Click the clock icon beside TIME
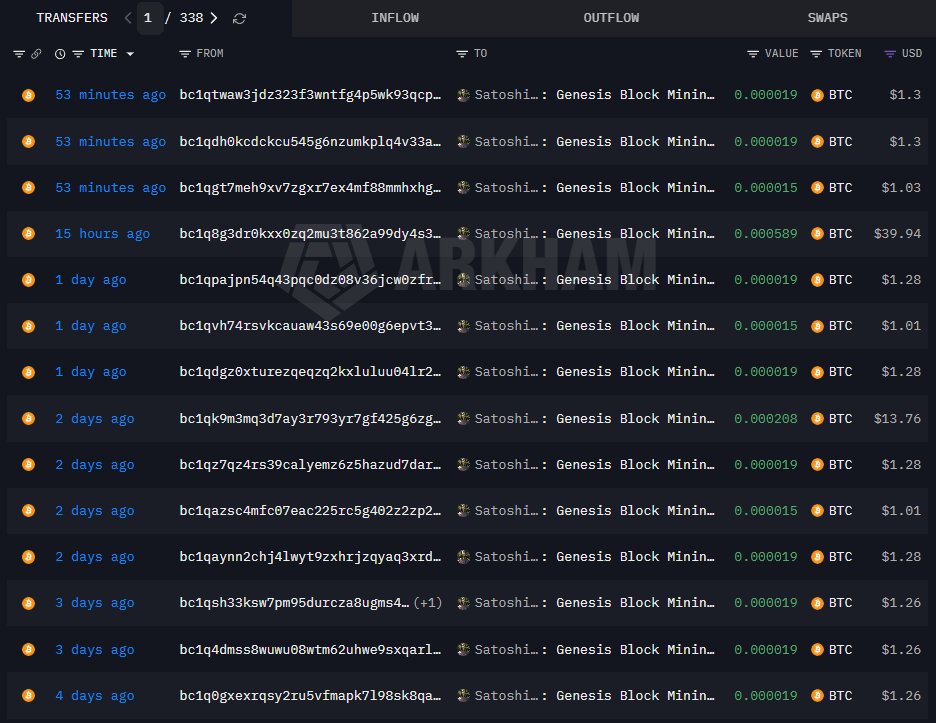Image resolution: width=936 pixels, height=723 pixels. point(60,54)
